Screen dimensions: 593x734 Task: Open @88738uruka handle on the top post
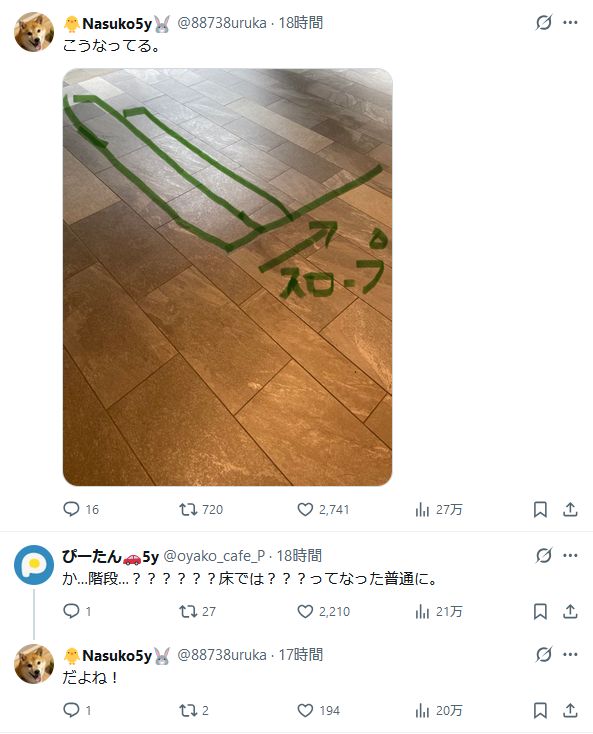pos(221,23)
